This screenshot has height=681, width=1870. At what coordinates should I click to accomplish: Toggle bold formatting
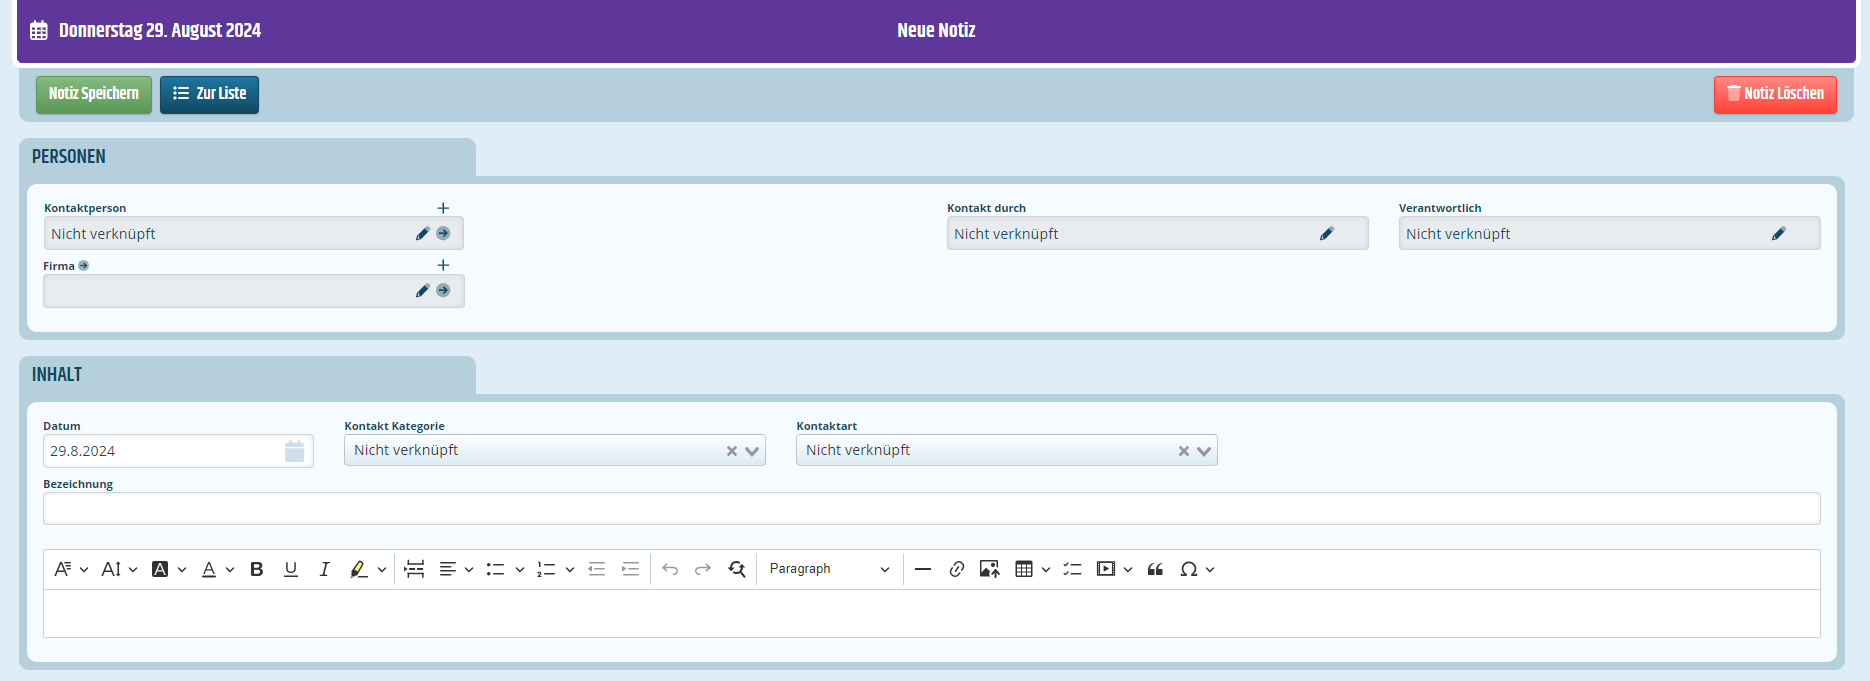click(257, 569)
